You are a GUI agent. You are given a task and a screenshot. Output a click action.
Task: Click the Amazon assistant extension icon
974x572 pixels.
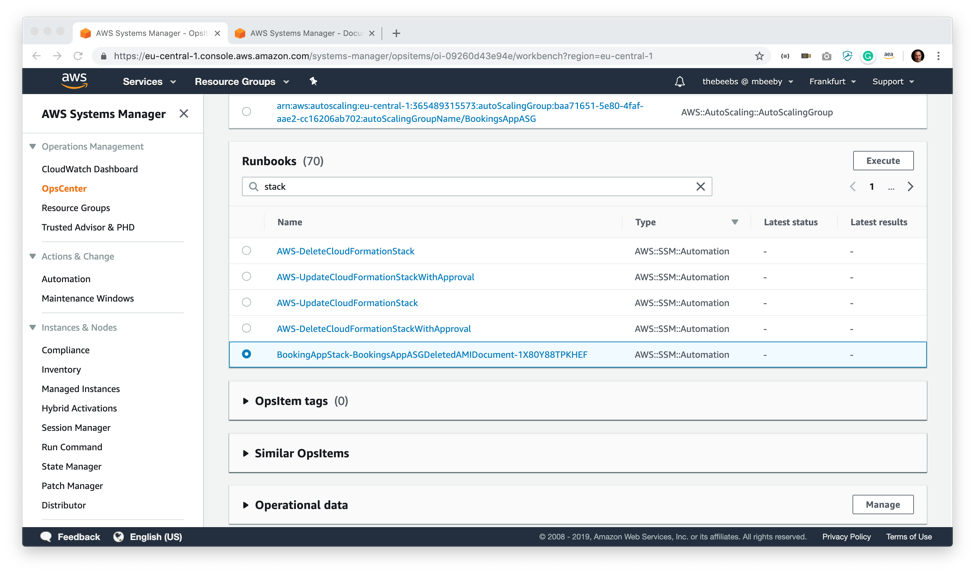click(889, 56)
